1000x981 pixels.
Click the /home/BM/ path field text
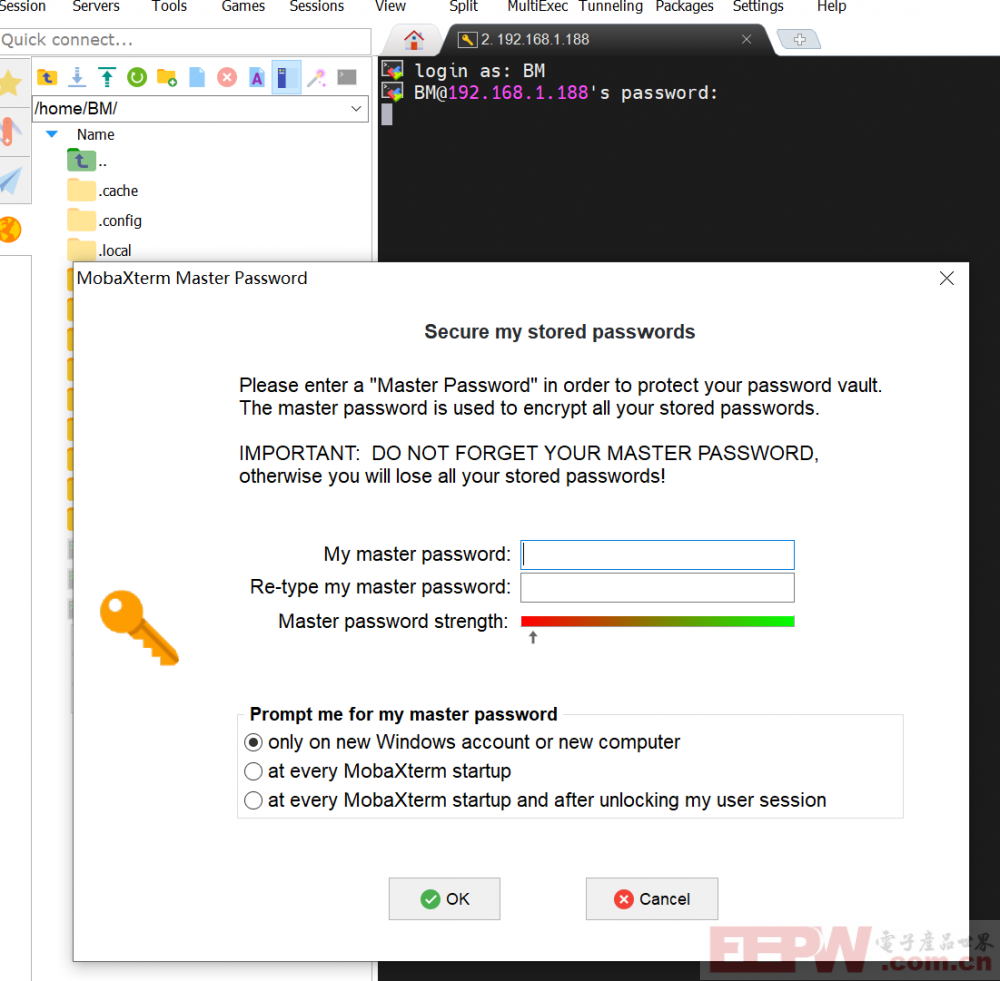(x=76, y=109)
